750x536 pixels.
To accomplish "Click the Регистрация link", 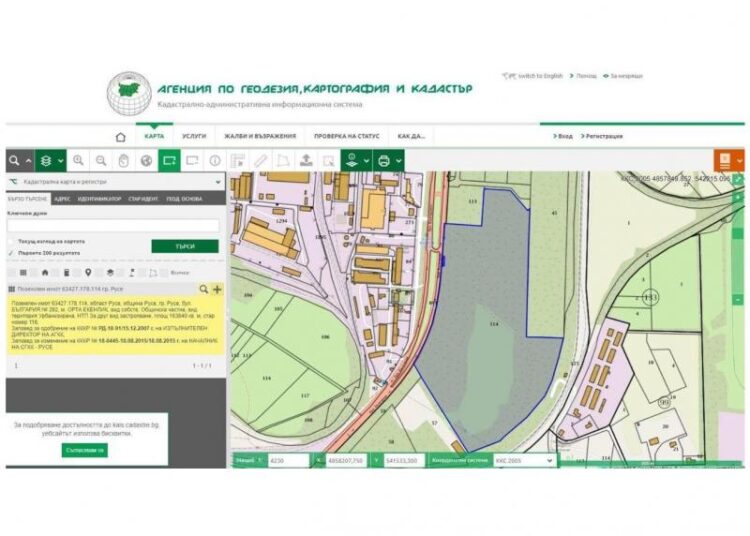I will (x=602, y=136).
